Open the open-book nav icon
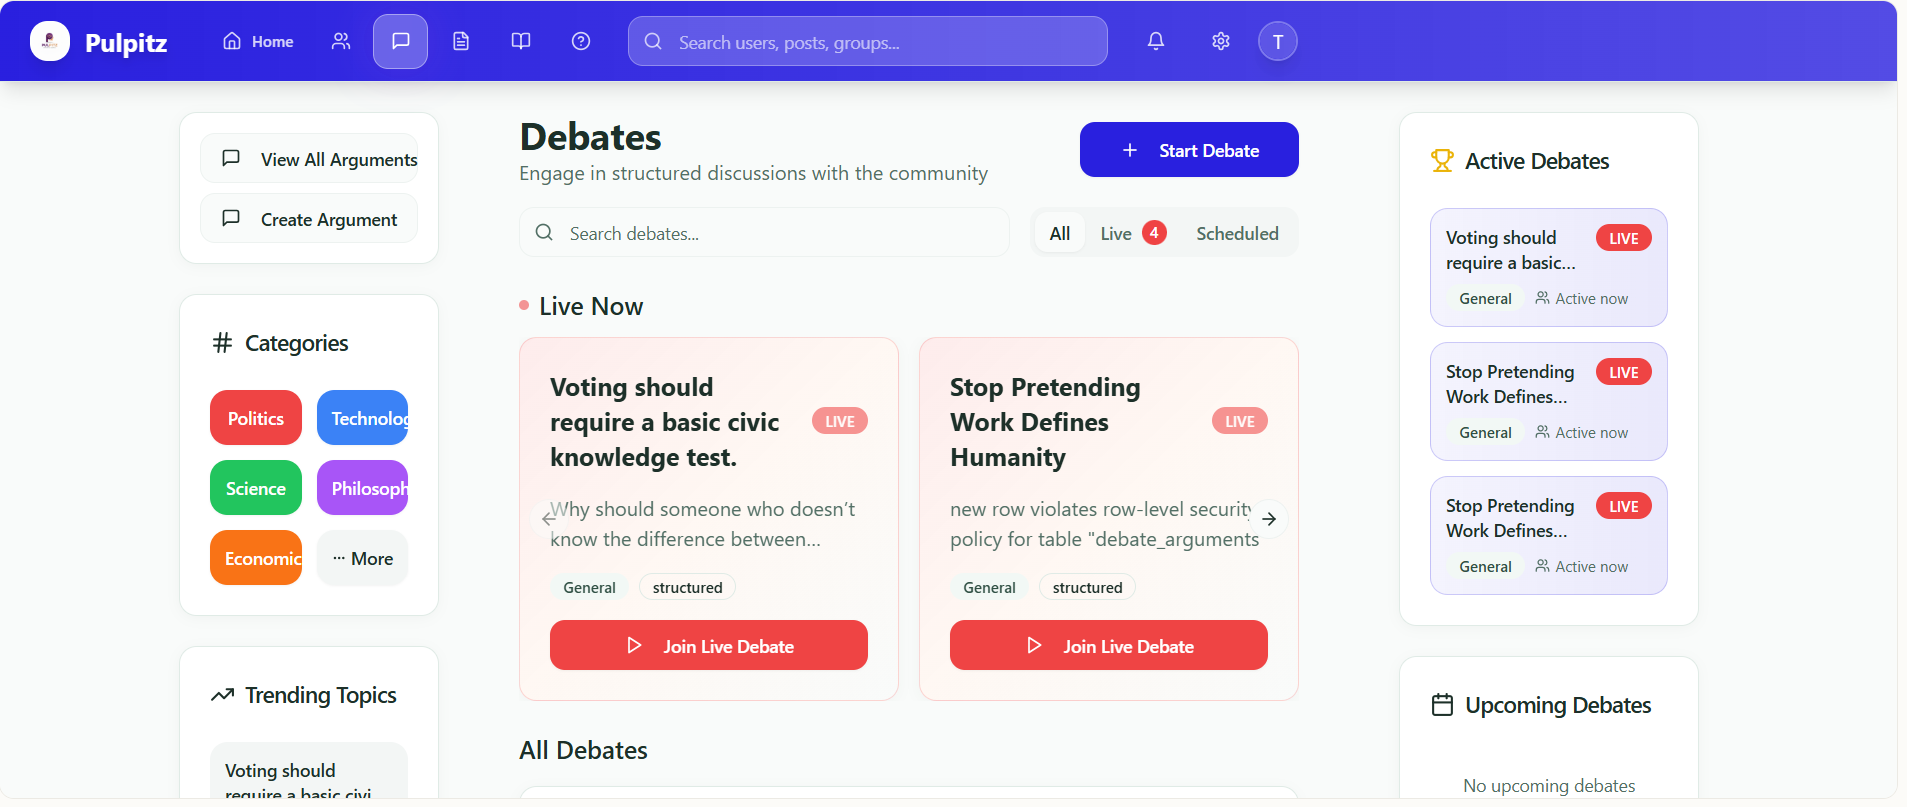 (x=521, y=41)
